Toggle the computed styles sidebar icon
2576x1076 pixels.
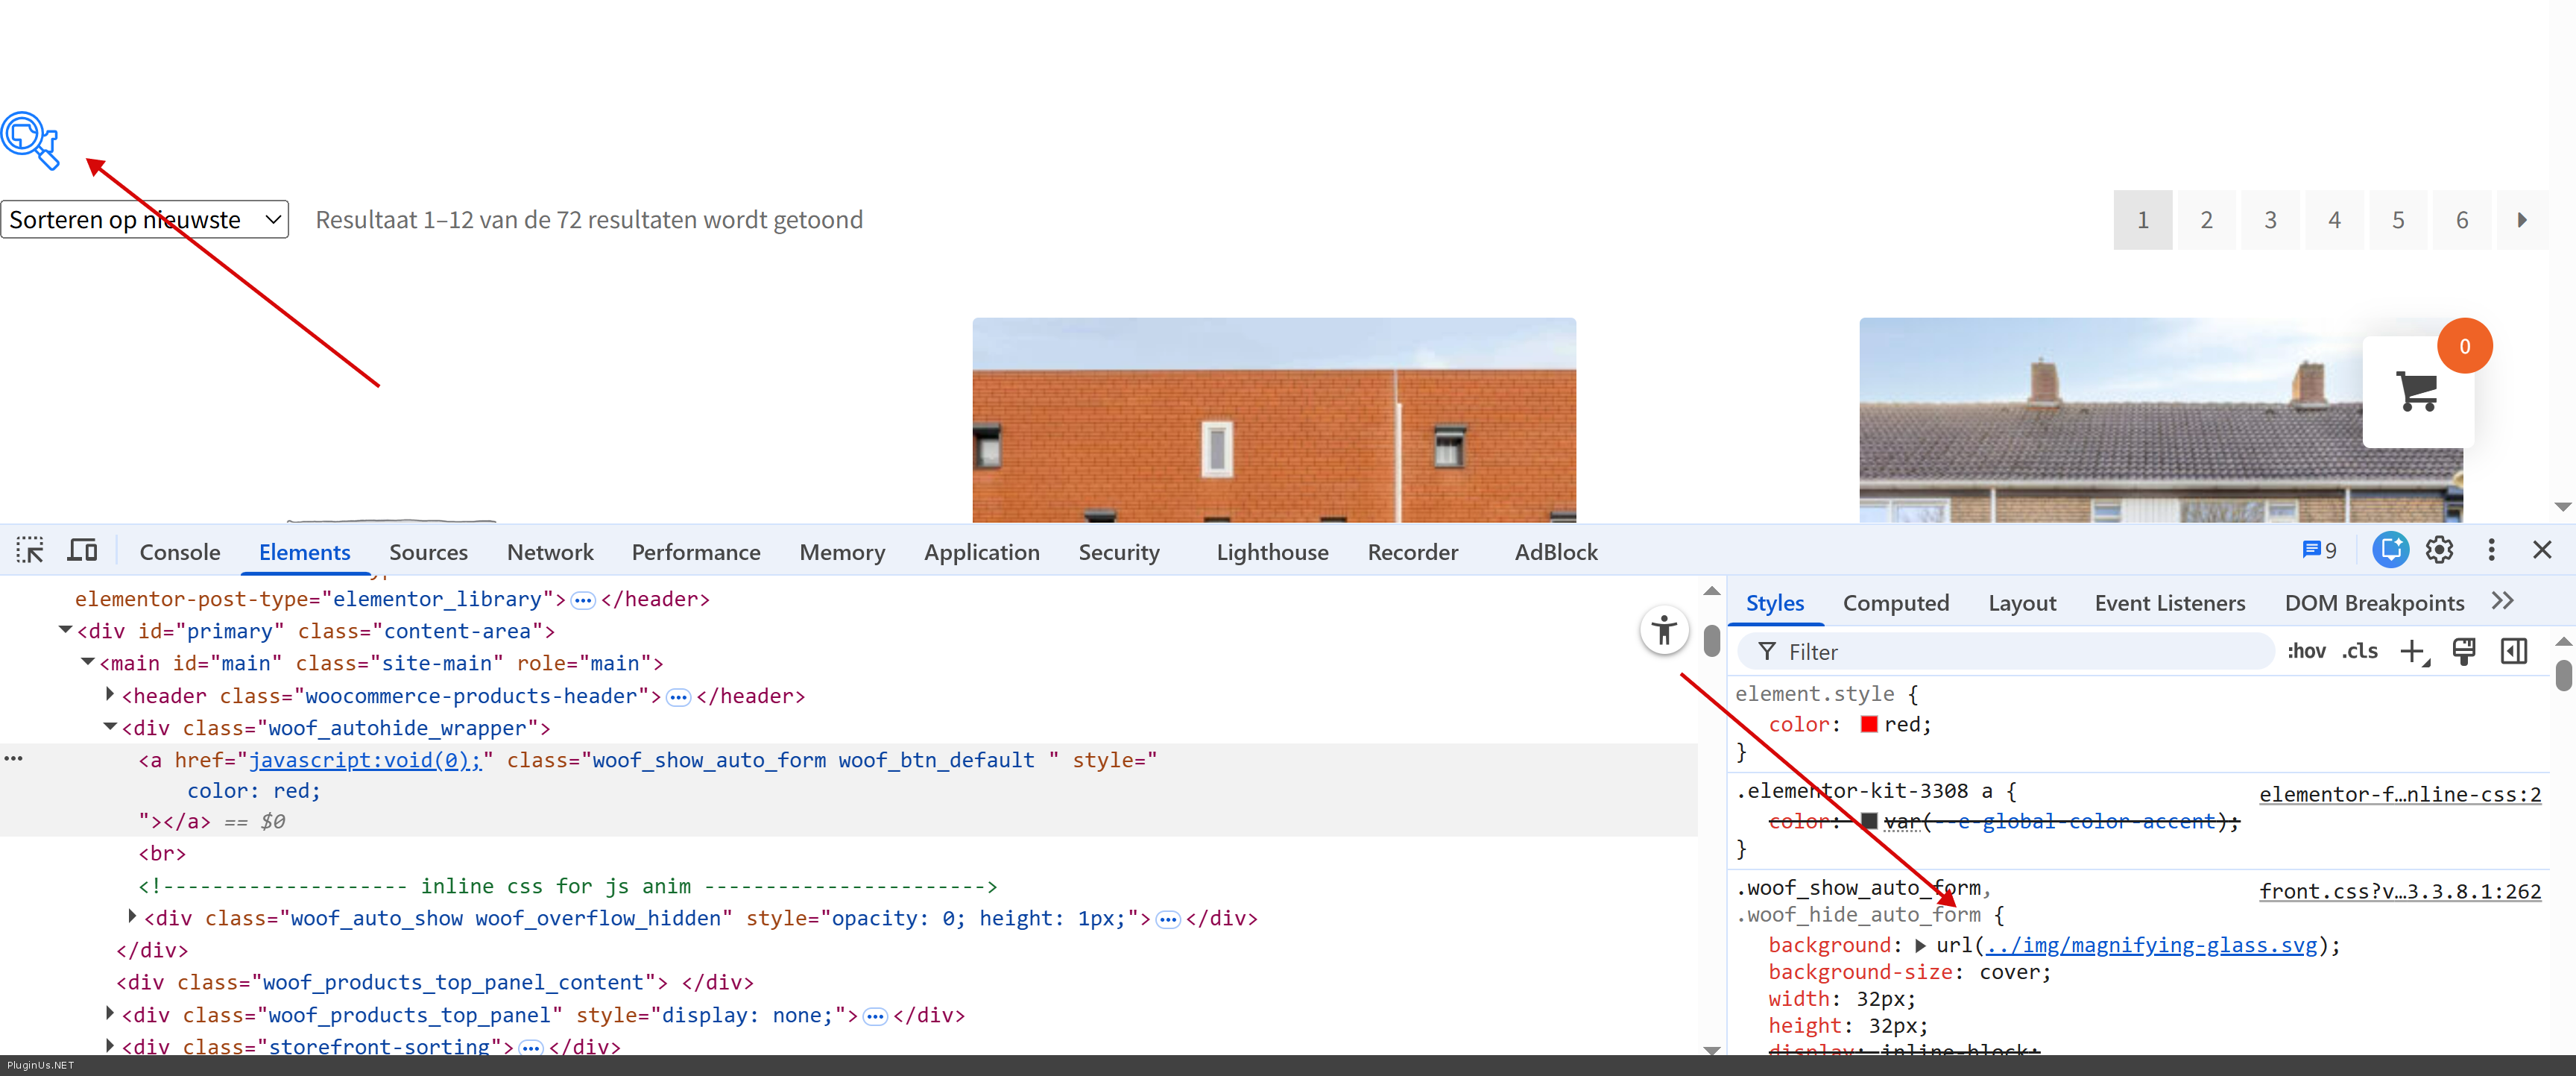2514,652
